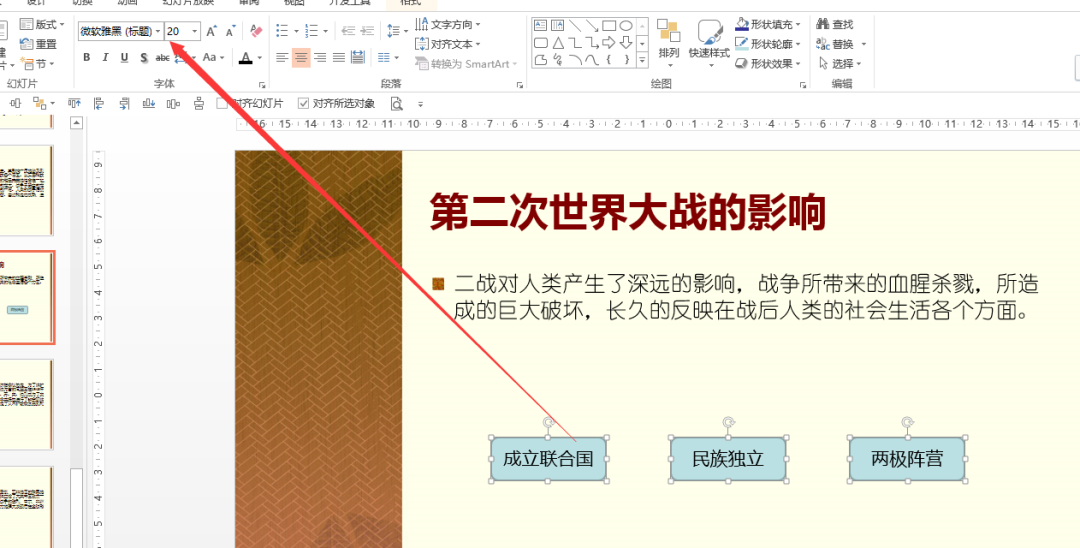This screenshot has height=548, width=1080.
Task: Apply bullet list formatting
Action: pos(282,31)
